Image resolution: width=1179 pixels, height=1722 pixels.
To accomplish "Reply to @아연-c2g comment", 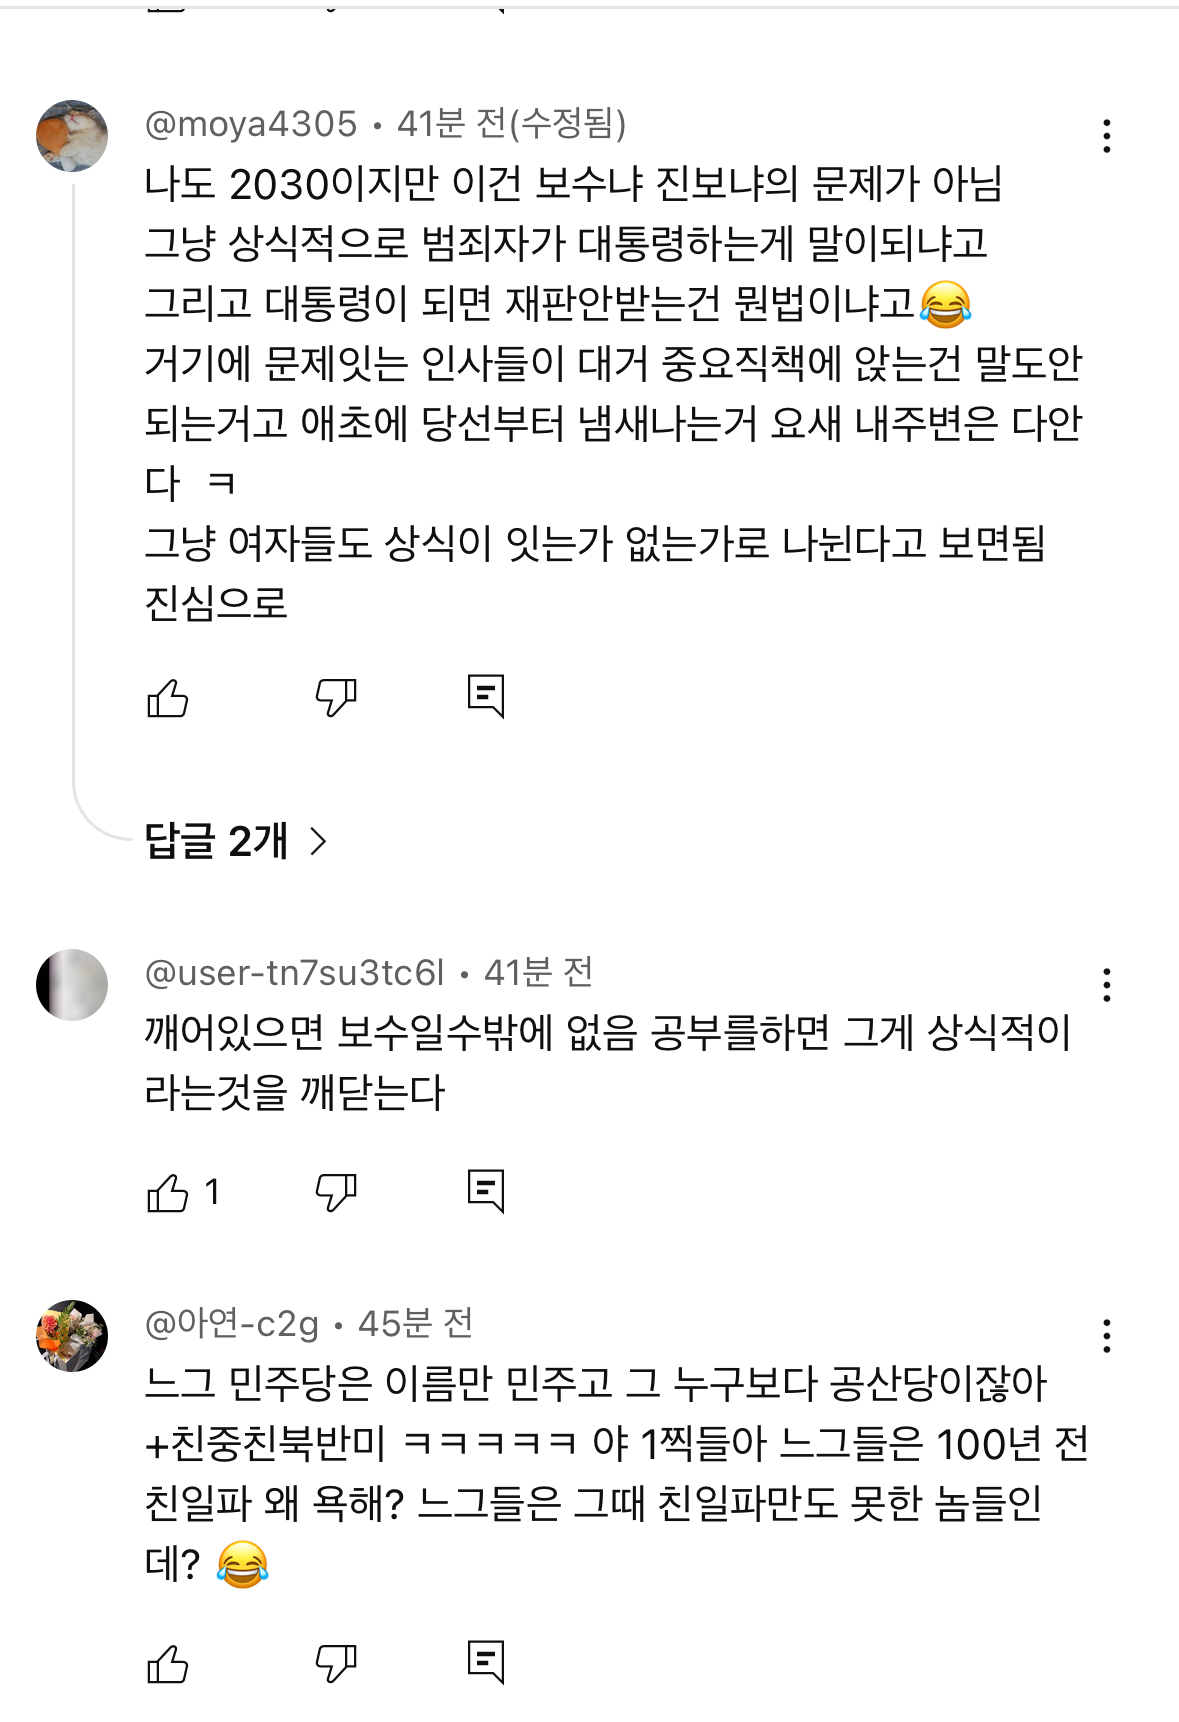I will point(486,1662).
